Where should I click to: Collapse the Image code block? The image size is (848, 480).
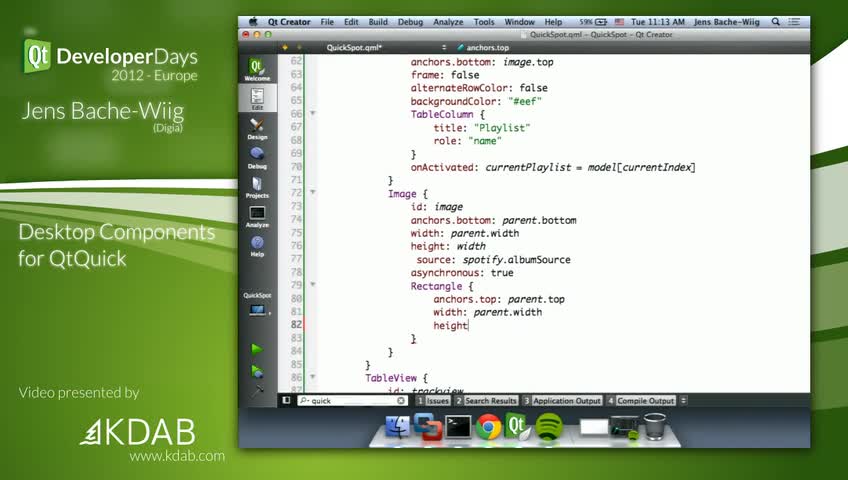tap(313, 192)
